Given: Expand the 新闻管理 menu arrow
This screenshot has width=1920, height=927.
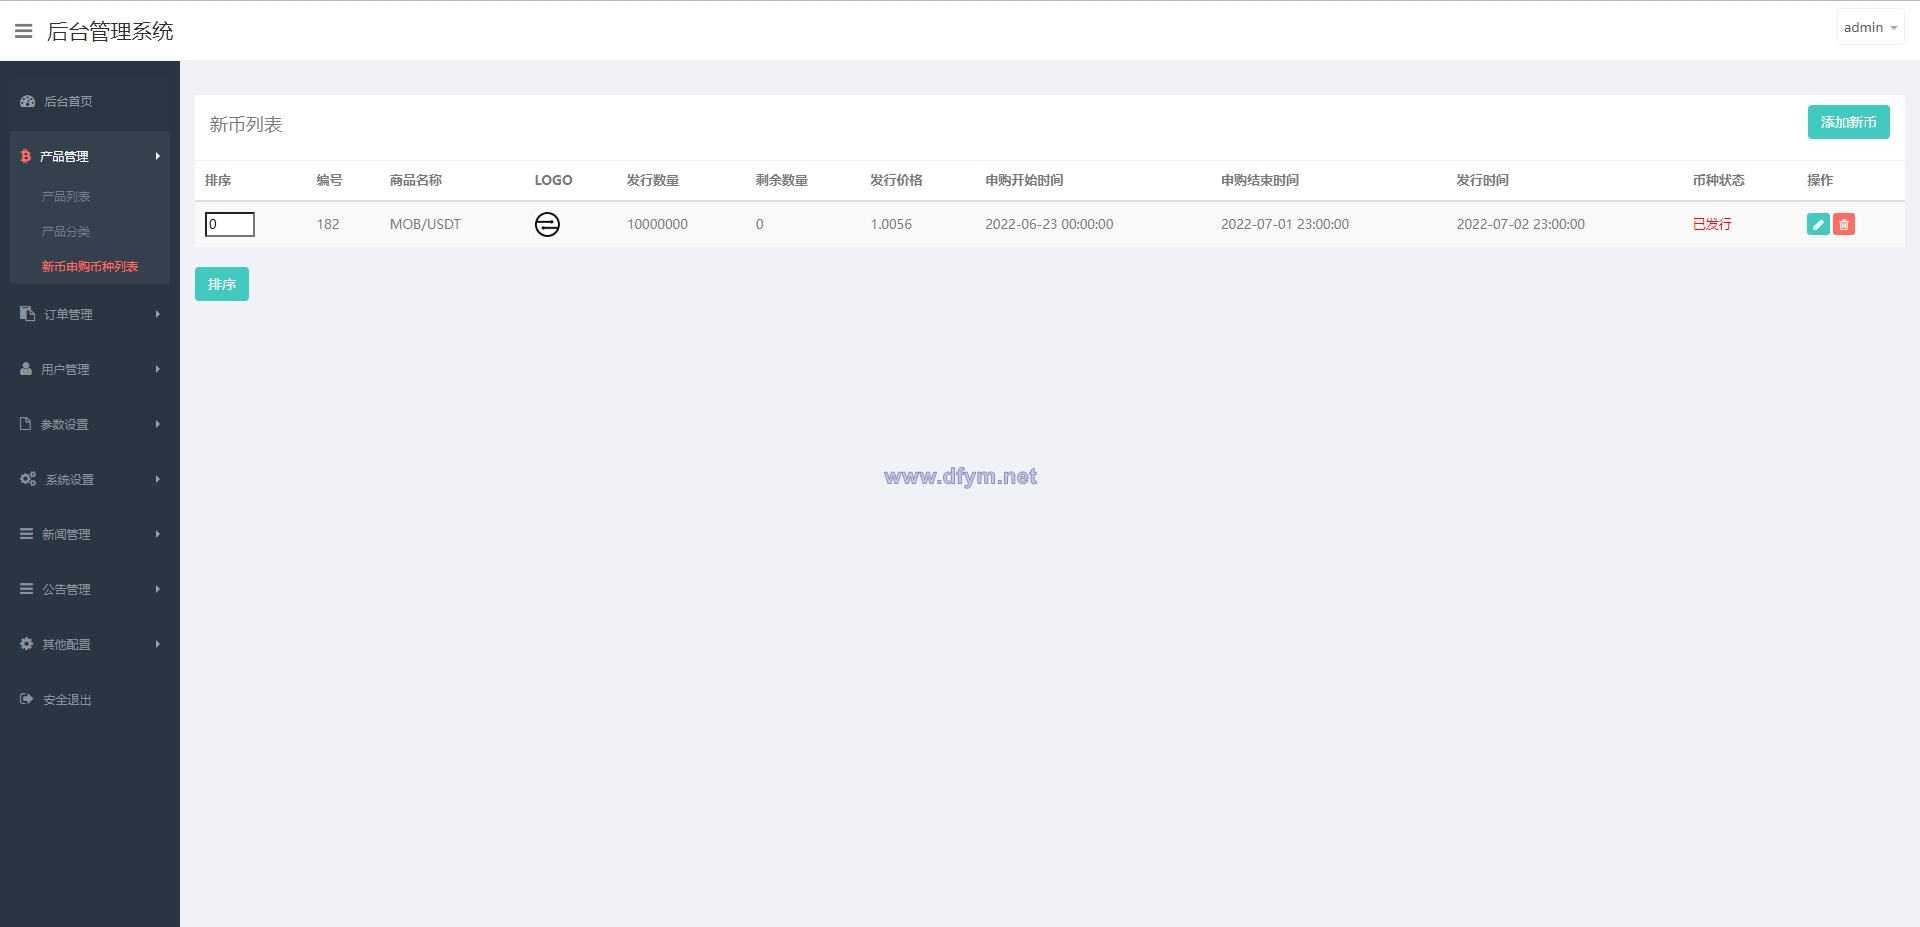Looking at the screenshot, I should point(158,534).
